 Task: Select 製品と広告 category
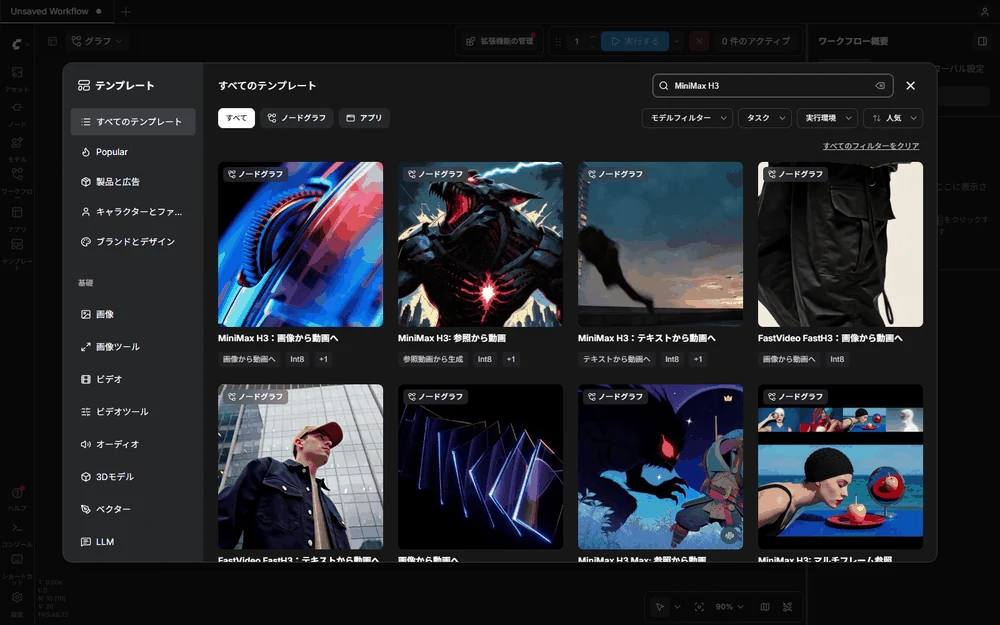coord(133,182)
